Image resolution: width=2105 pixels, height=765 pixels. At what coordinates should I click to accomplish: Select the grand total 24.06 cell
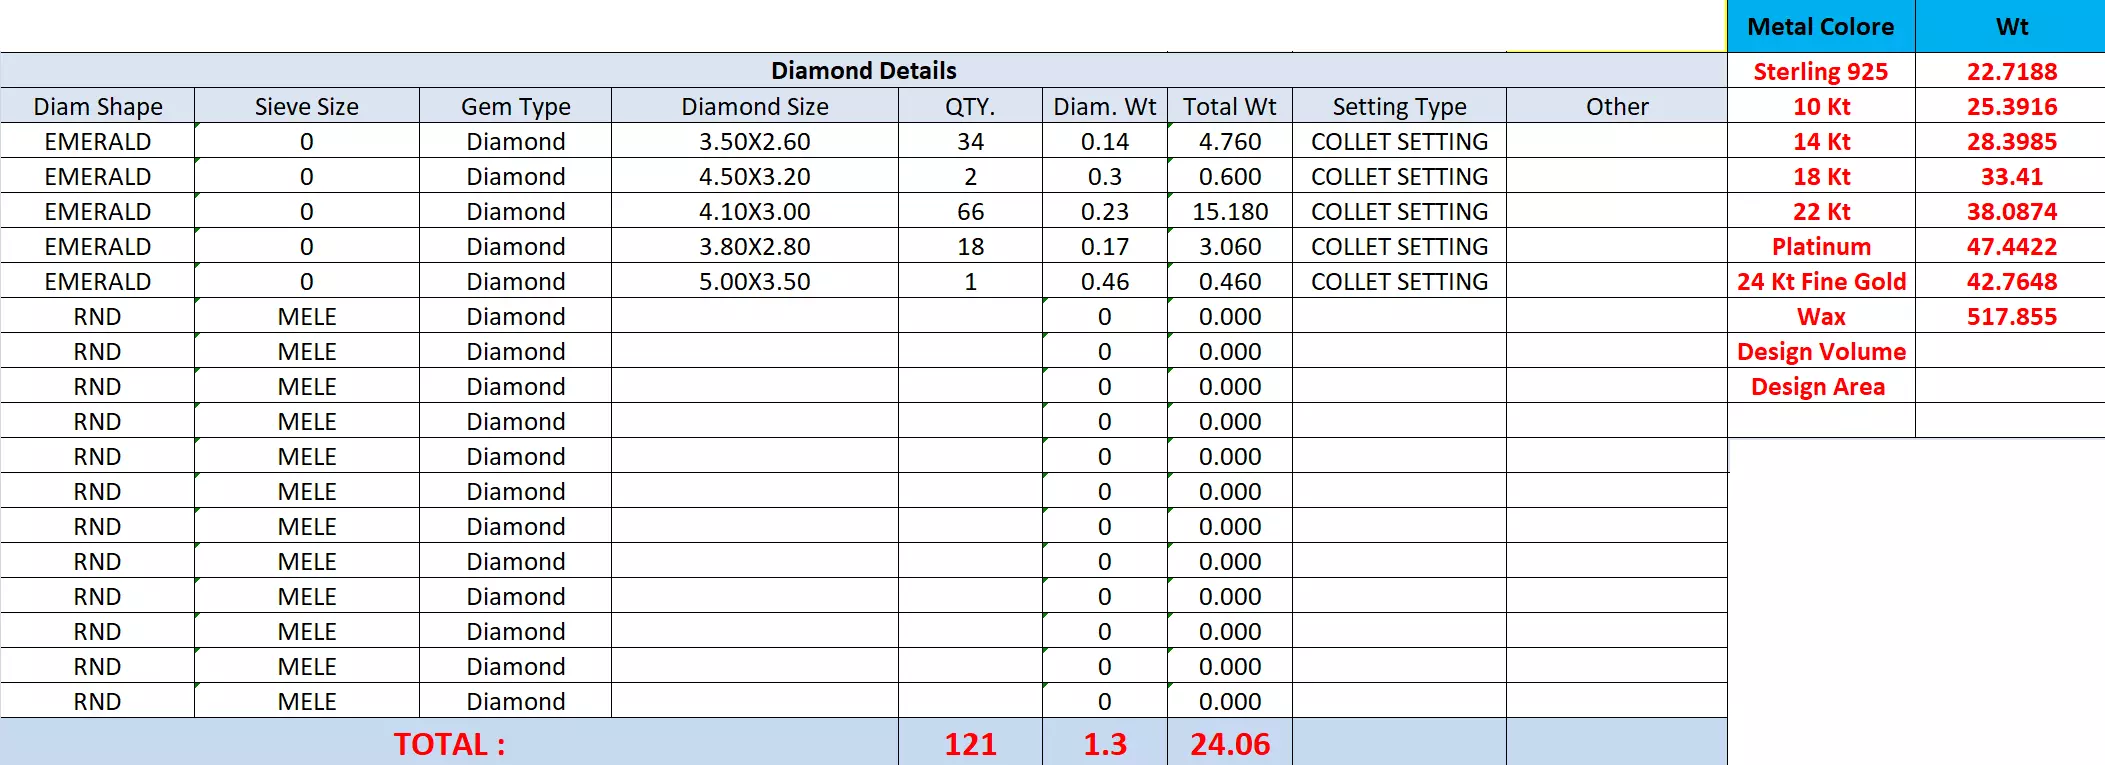pos(1230,743)
